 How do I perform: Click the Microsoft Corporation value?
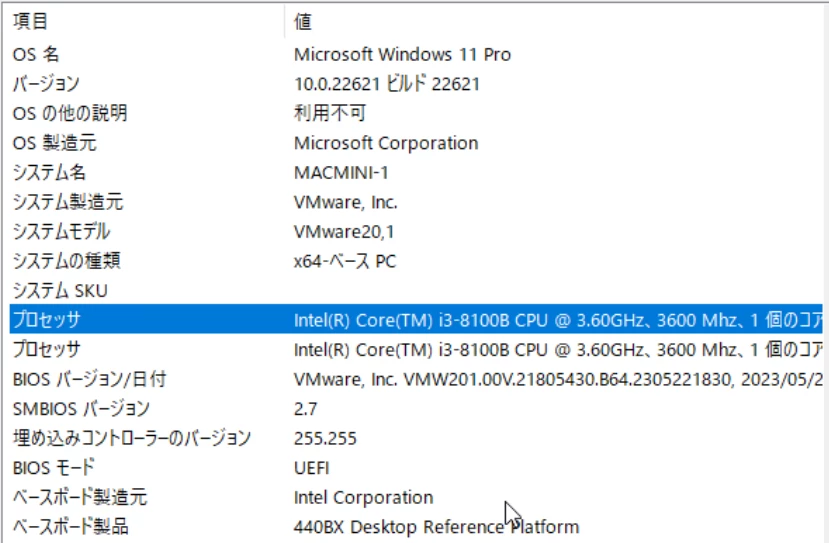click(386, 143)
